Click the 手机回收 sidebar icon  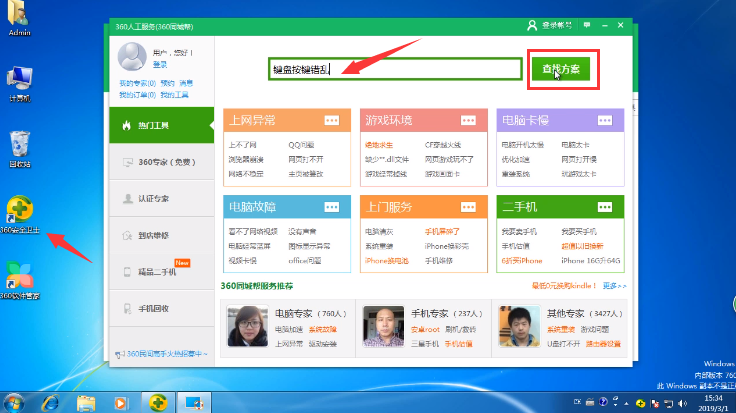coord(127,308)
